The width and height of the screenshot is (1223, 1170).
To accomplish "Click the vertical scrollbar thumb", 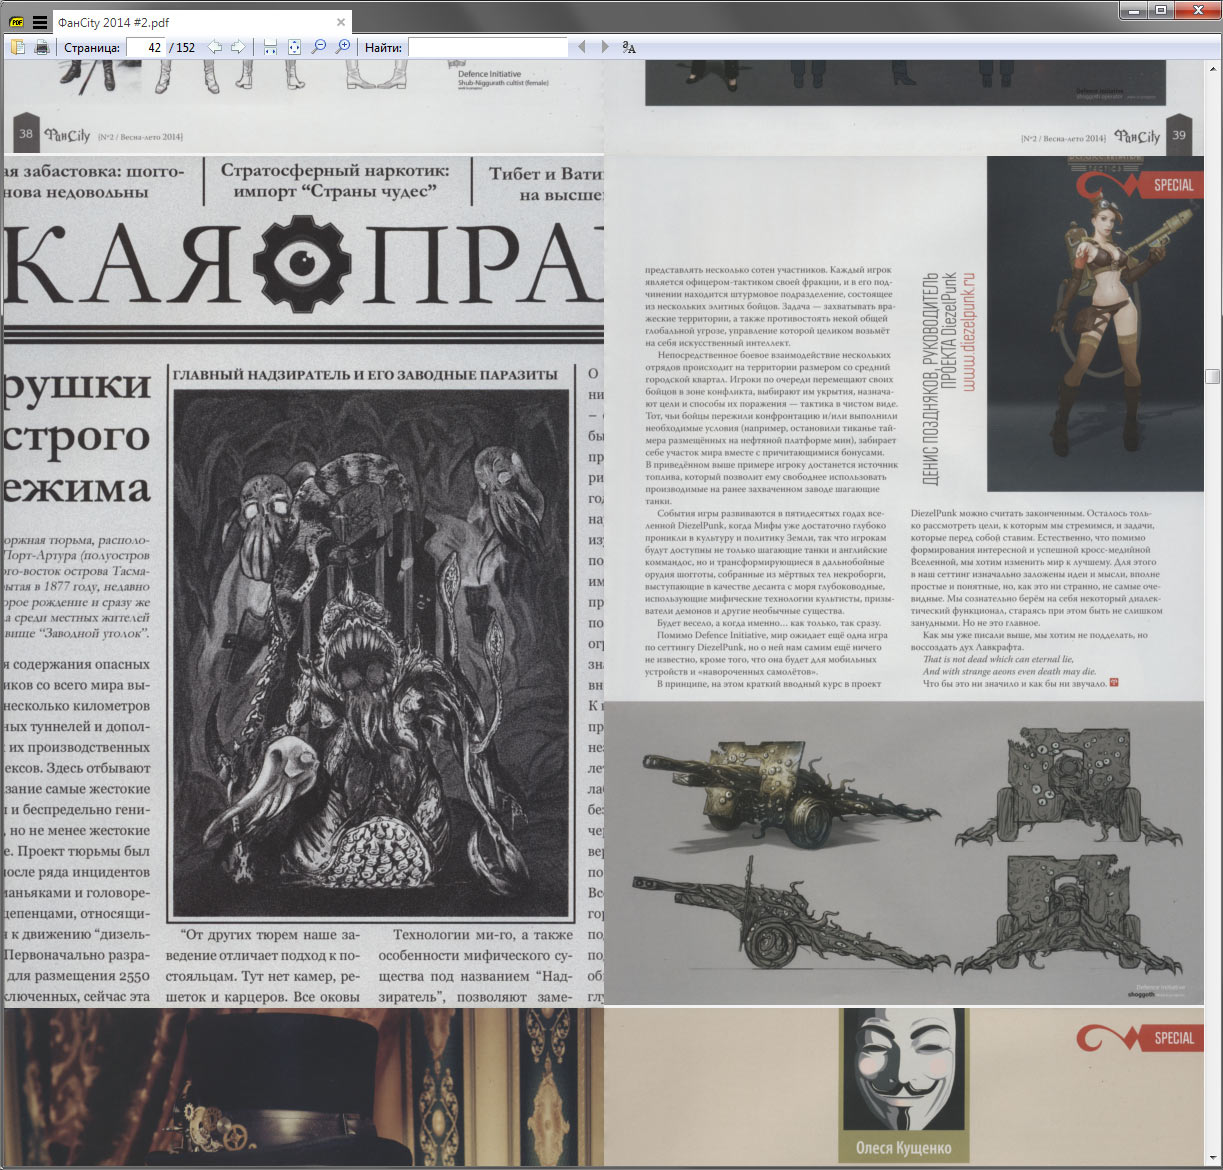I will tap(1212, 376).
